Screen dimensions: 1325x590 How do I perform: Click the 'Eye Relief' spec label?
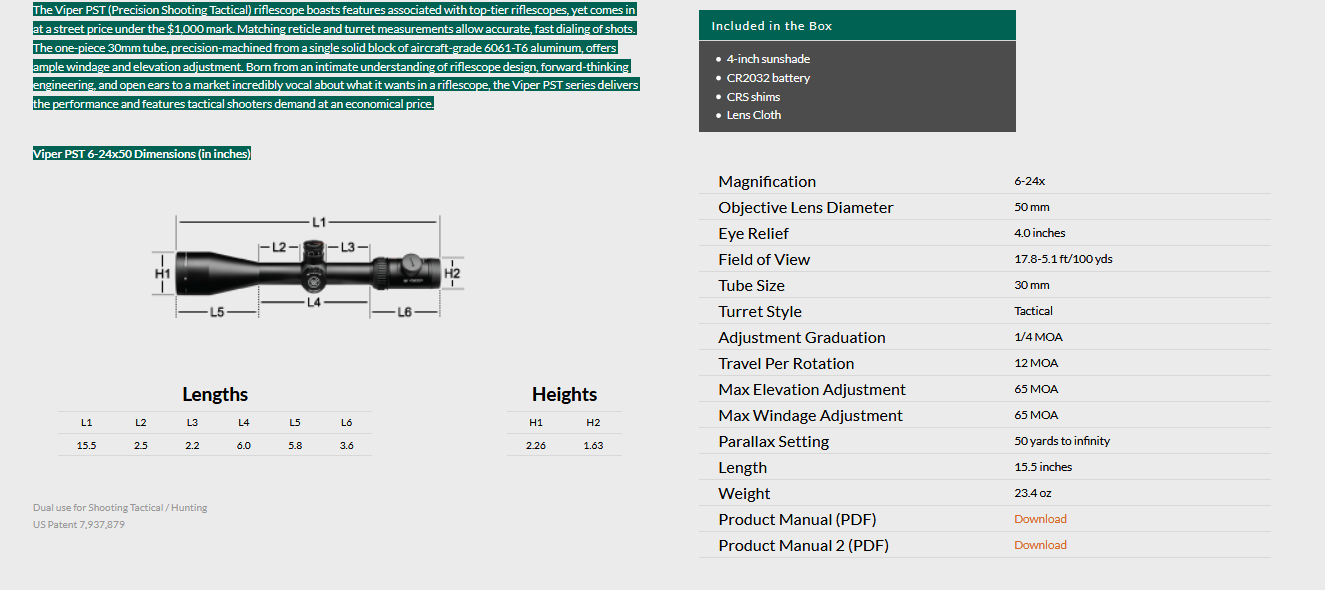point(753,233)
